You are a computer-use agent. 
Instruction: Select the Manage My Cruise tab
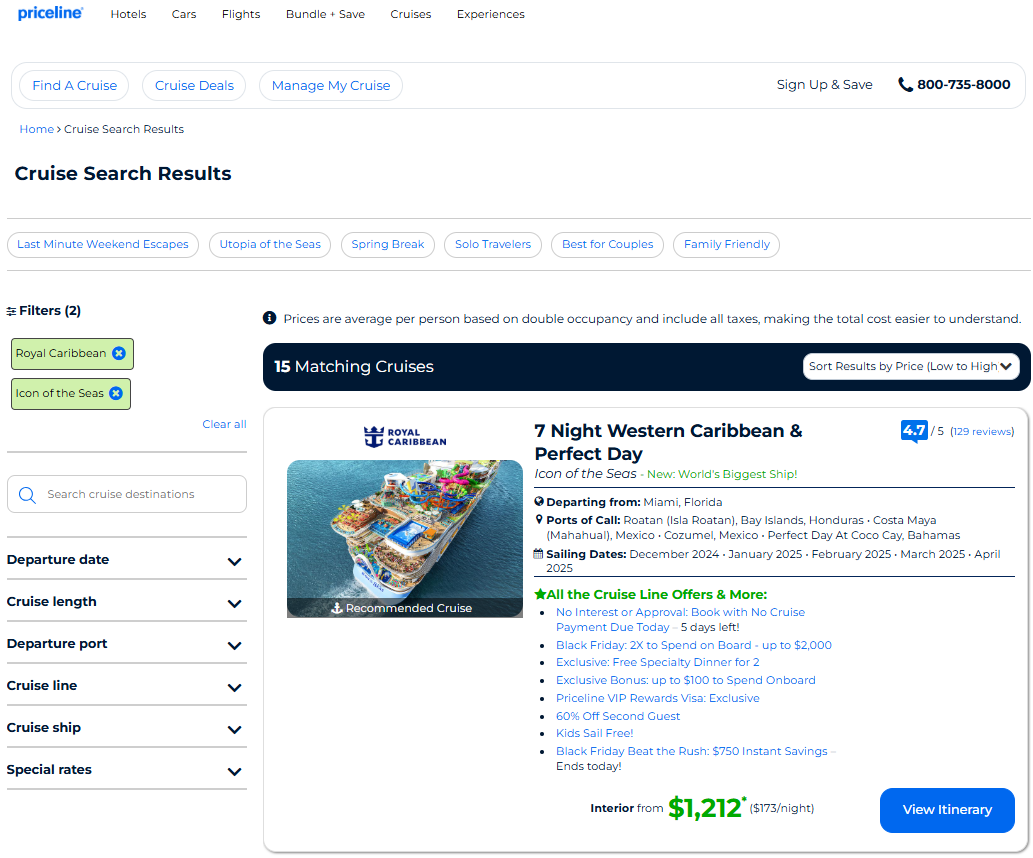coord(331,86)
